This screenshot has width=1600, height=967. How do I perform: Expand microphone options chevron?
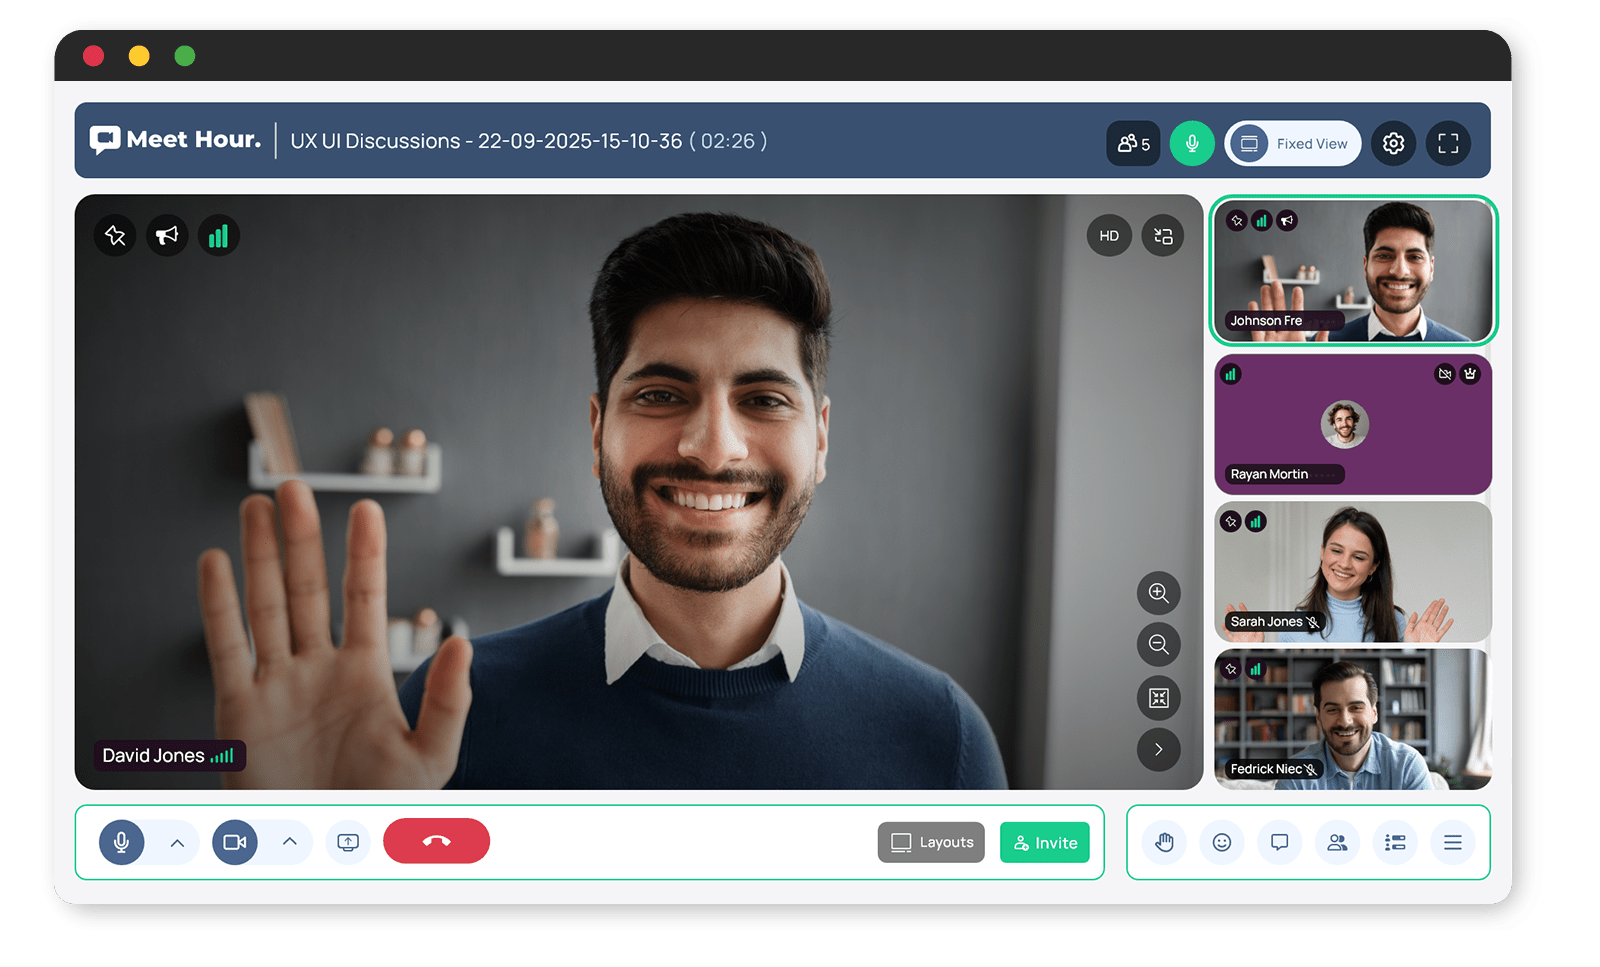pos(177,843)
